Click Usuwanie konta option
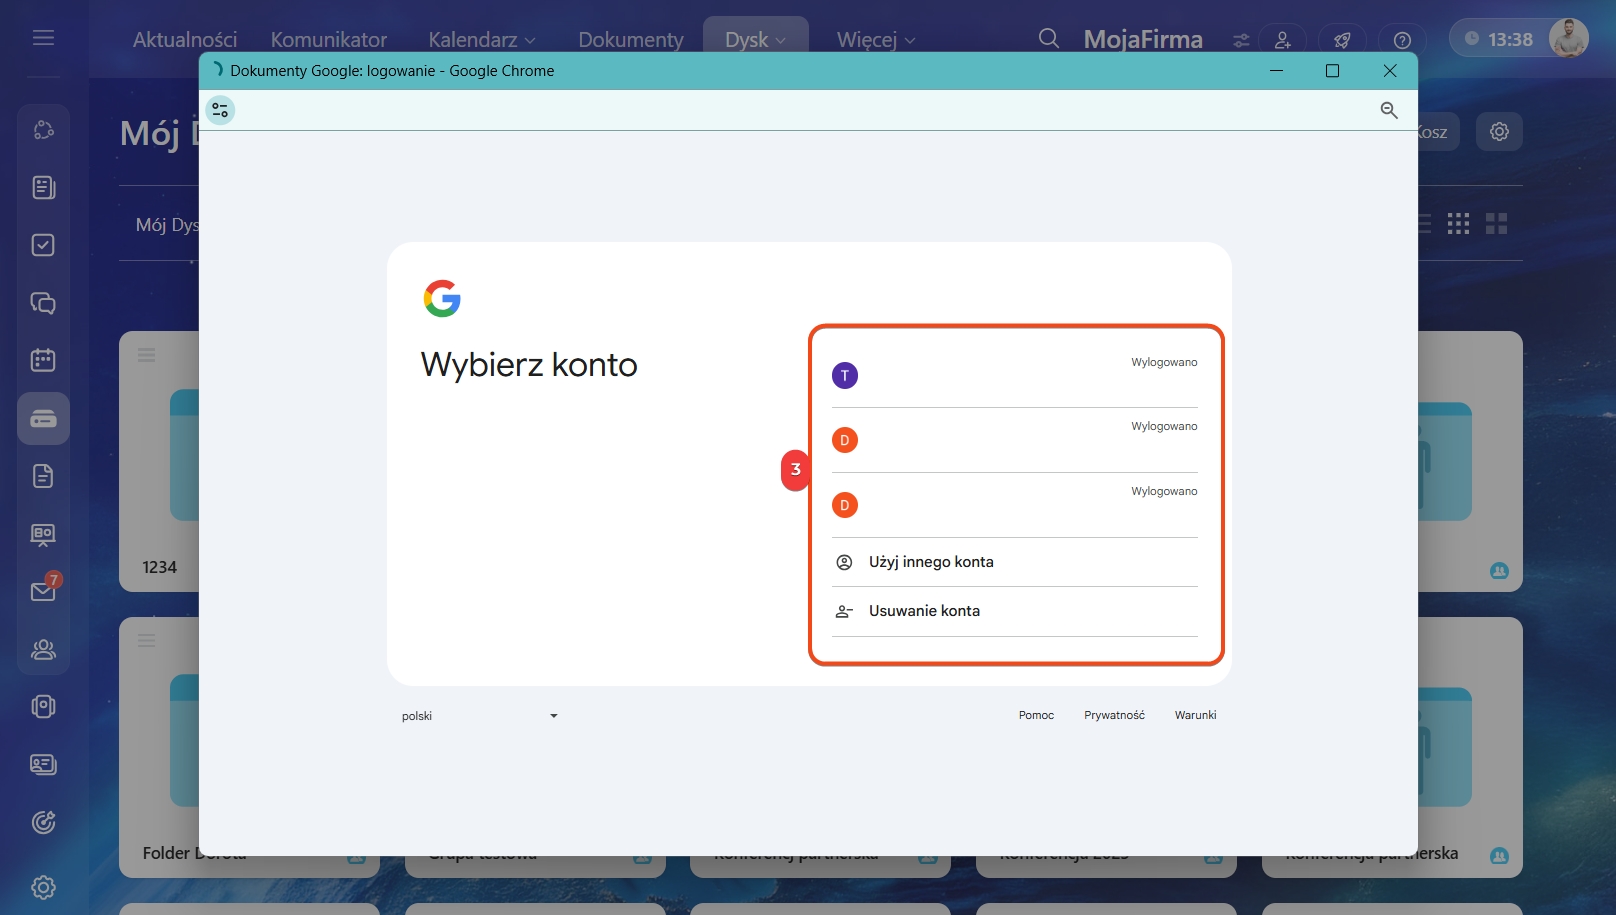This screenshot has height=915, width=1616. click(924, 611)
